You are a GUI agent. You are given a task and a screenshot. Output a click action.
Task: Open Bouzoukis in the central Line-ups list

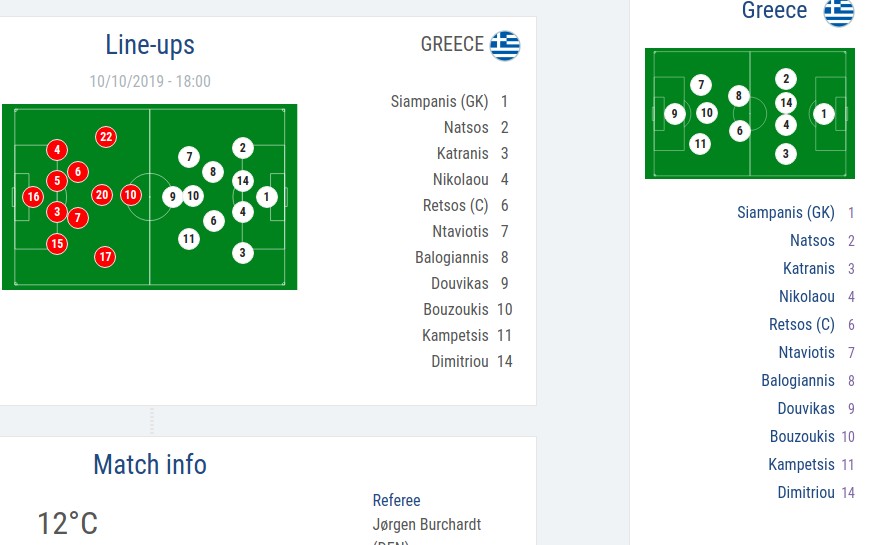[x=454, y=309]
